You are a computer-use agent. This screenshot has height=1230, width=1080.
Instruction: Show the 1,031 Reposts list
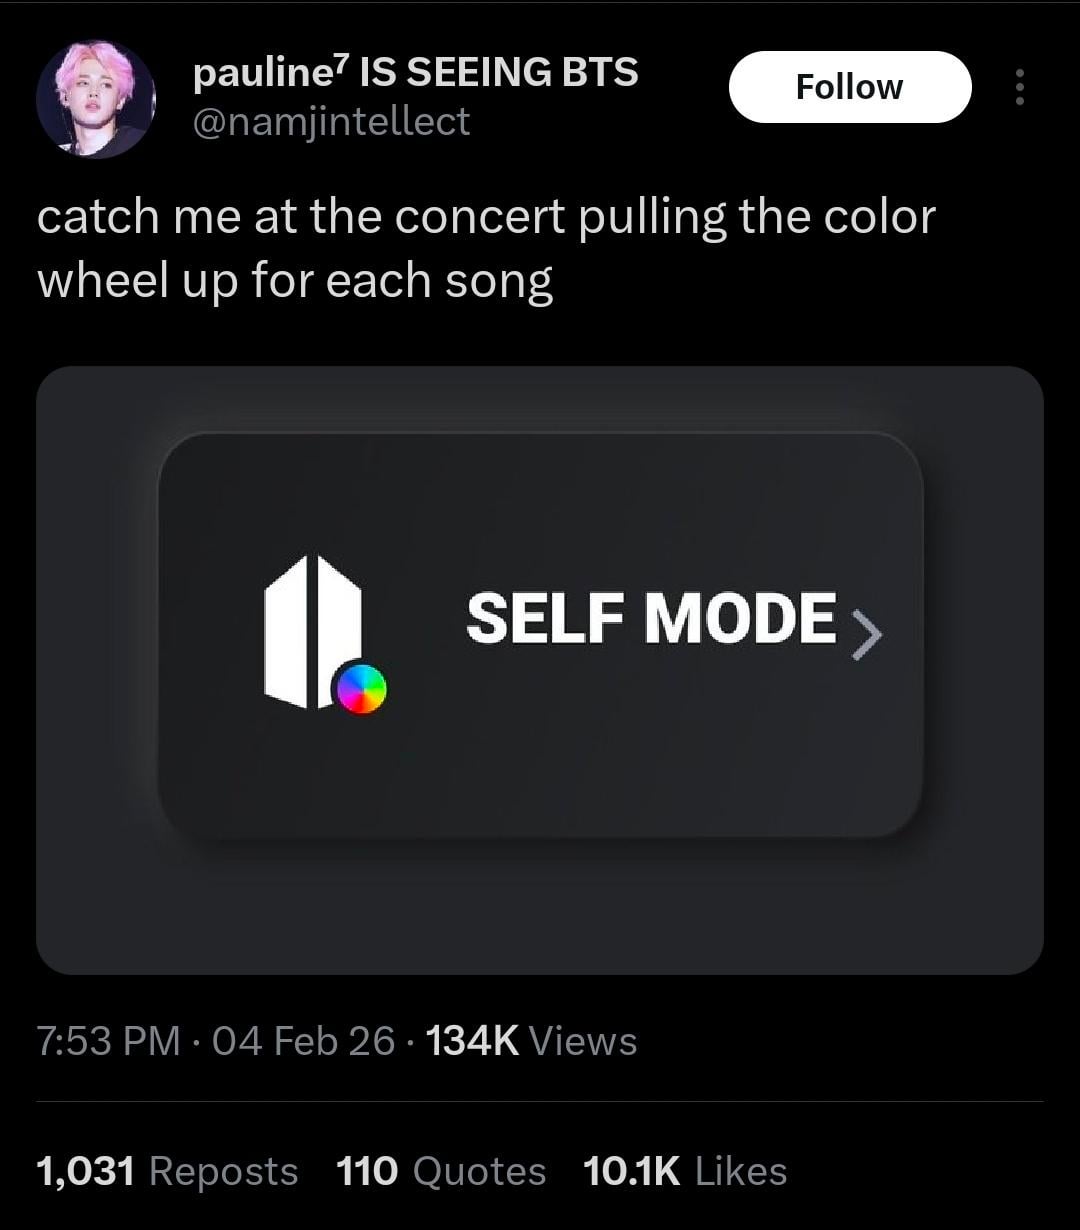[x=166, y=1171]
